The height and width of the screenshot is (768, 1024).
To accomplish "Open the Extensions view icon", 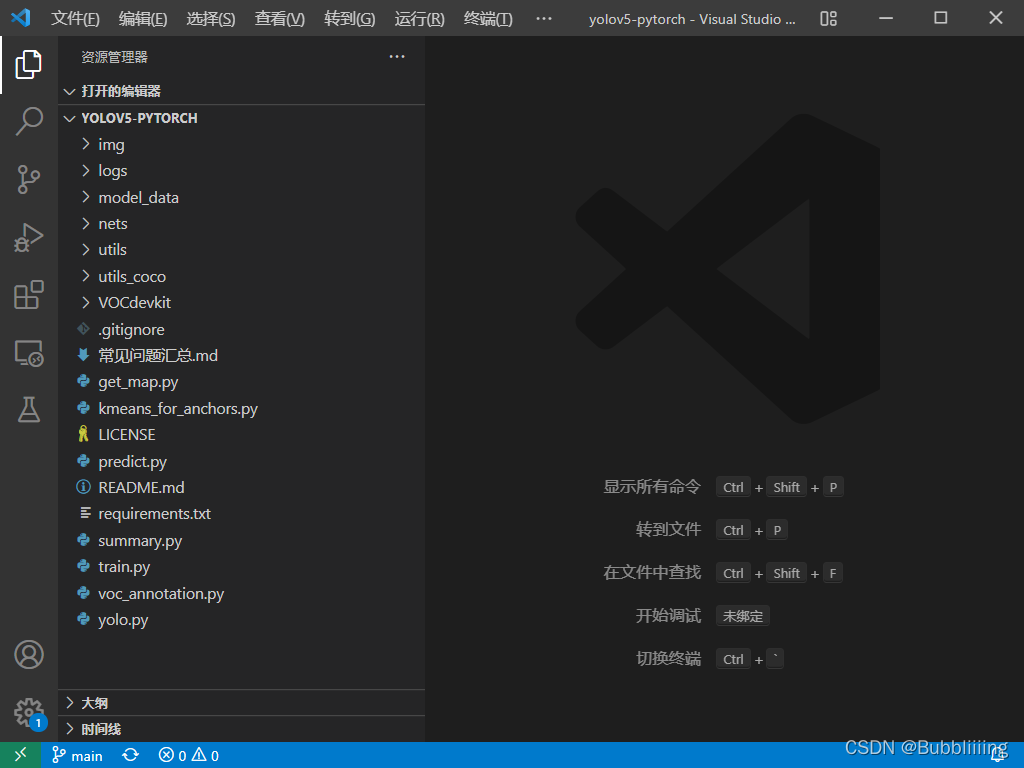I will click(x=29, y=295).
